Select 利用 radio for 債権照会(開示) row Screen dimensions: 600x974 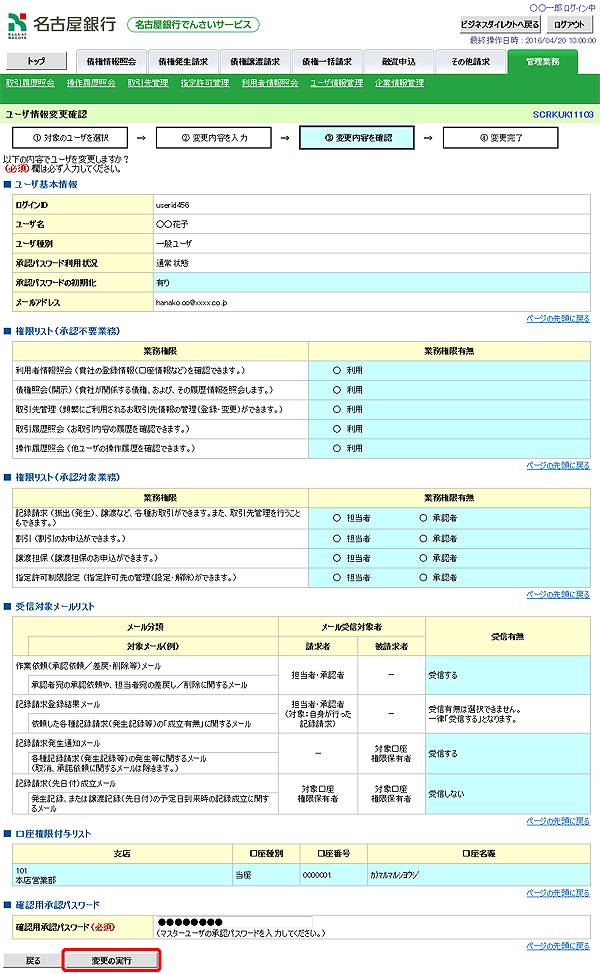tap(337, 390)
